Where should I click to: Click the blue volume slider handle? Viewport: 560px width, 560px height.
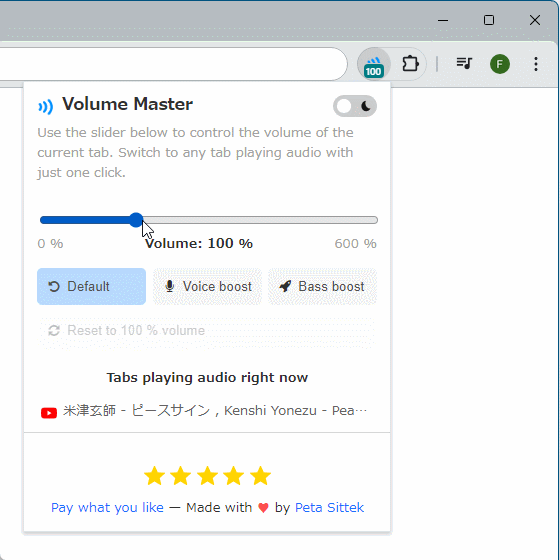click(x=136, y=220)
